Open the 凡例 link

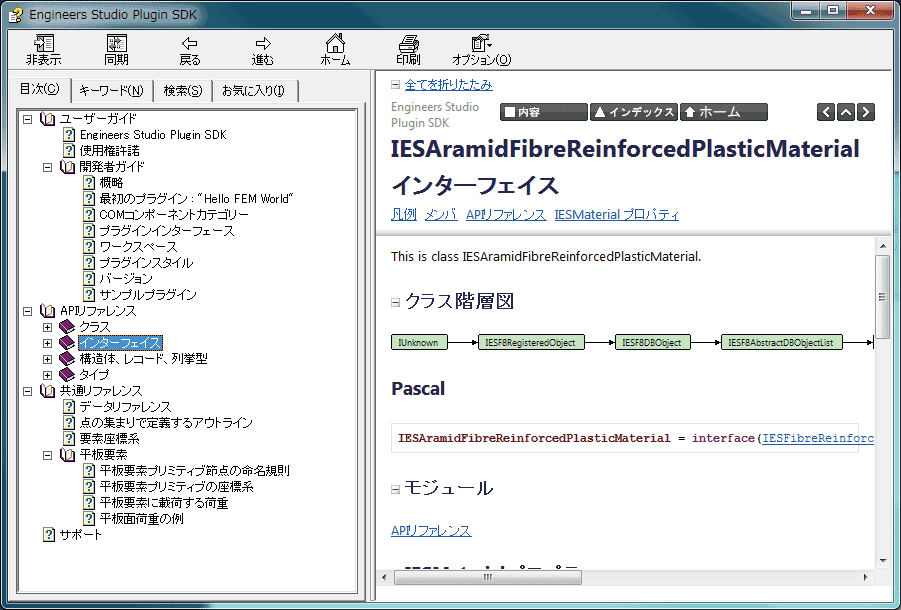click(403, 215)
